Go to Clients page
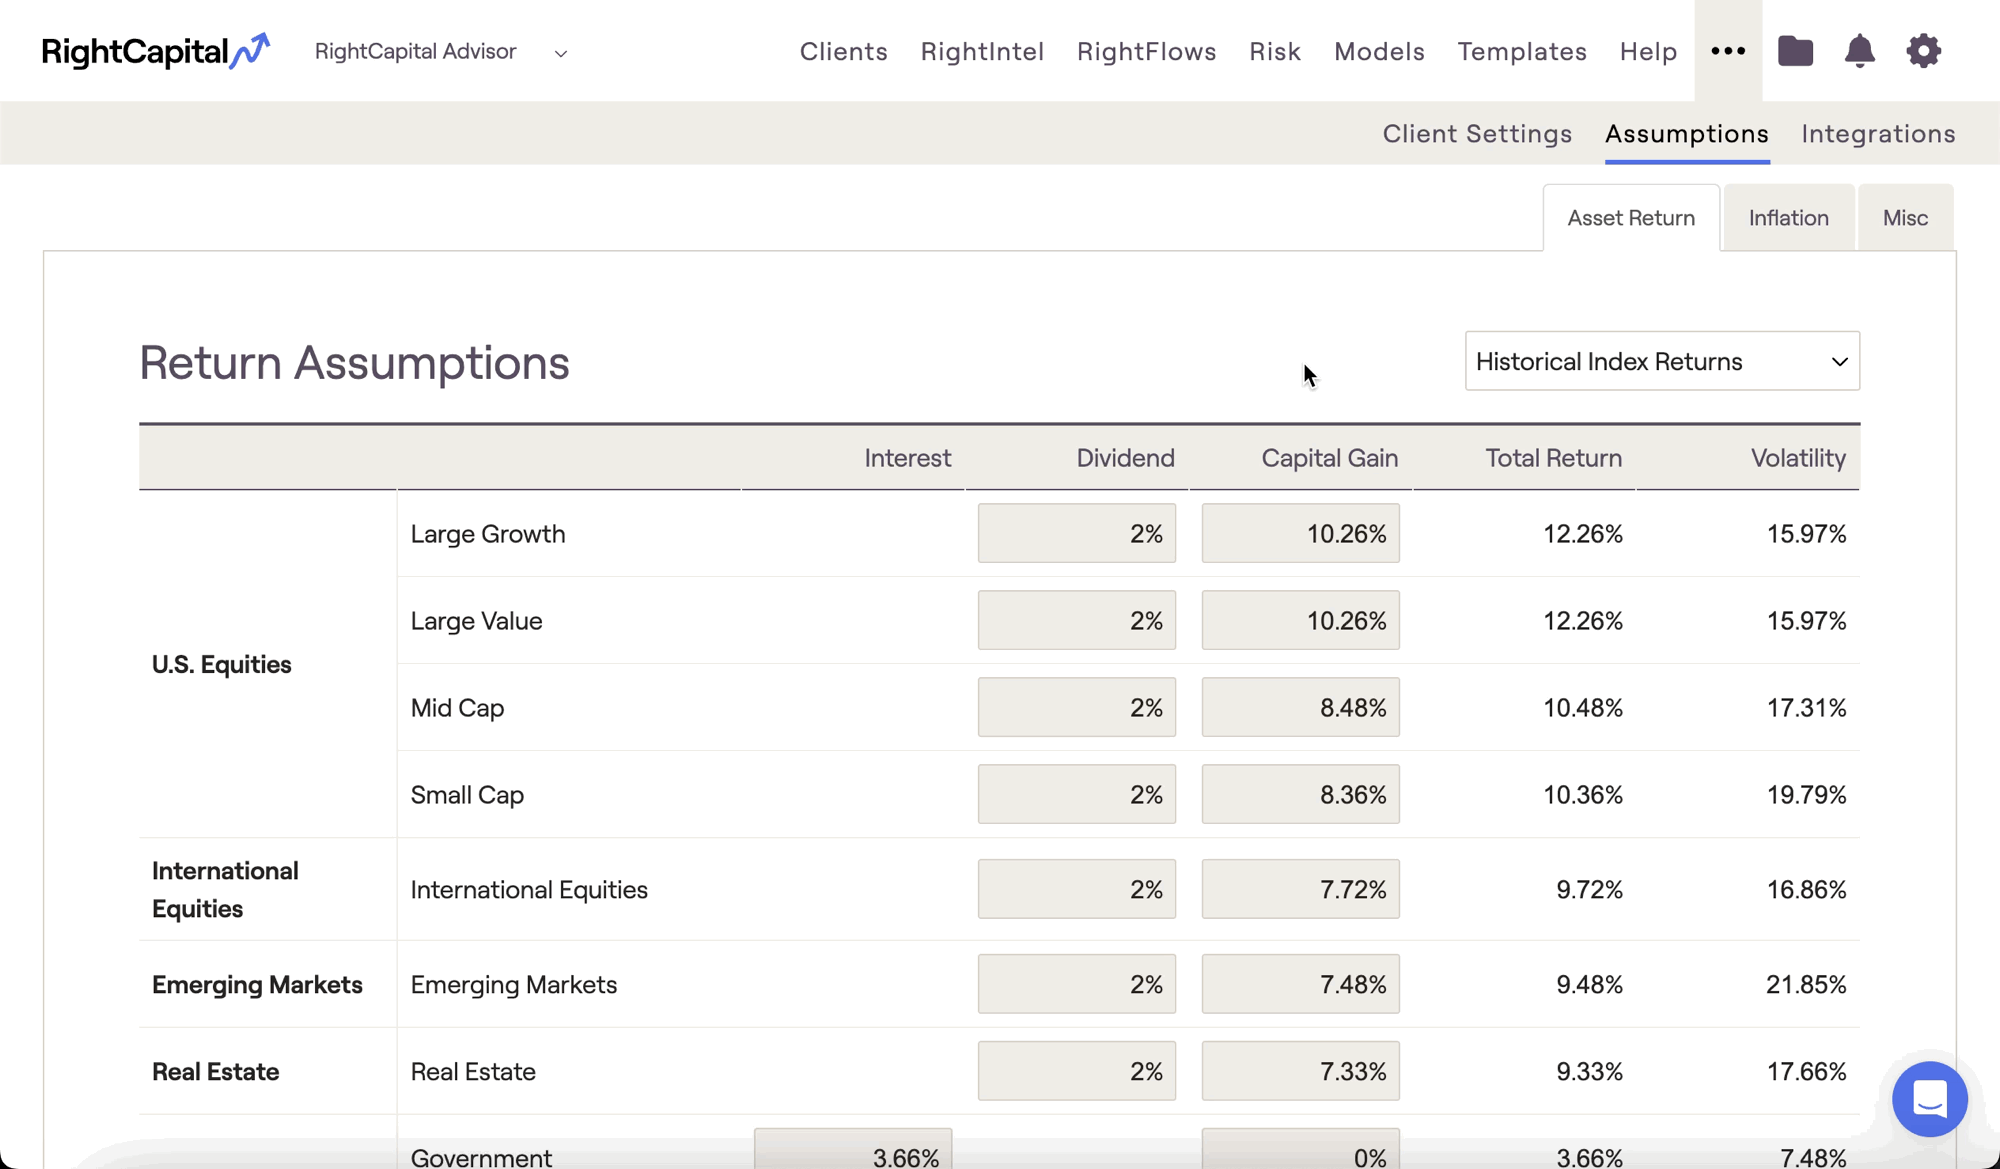Image resolution: width=2000 pixels, height=1169 pixels. point(843,52)
